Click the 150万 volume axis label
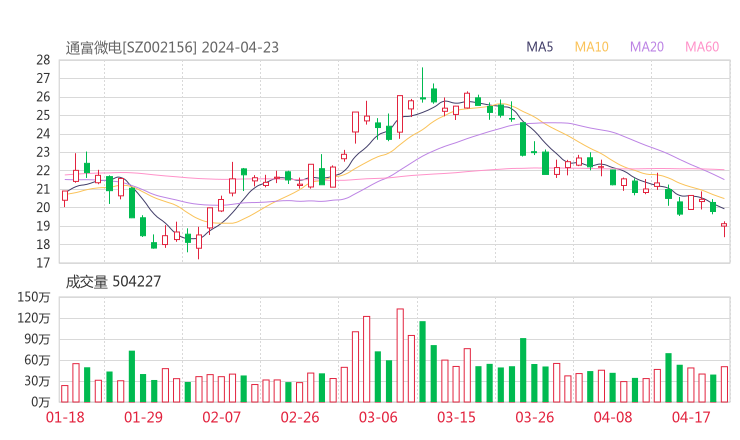Viewport: 740px width, 440px height. tap(34, 297)
